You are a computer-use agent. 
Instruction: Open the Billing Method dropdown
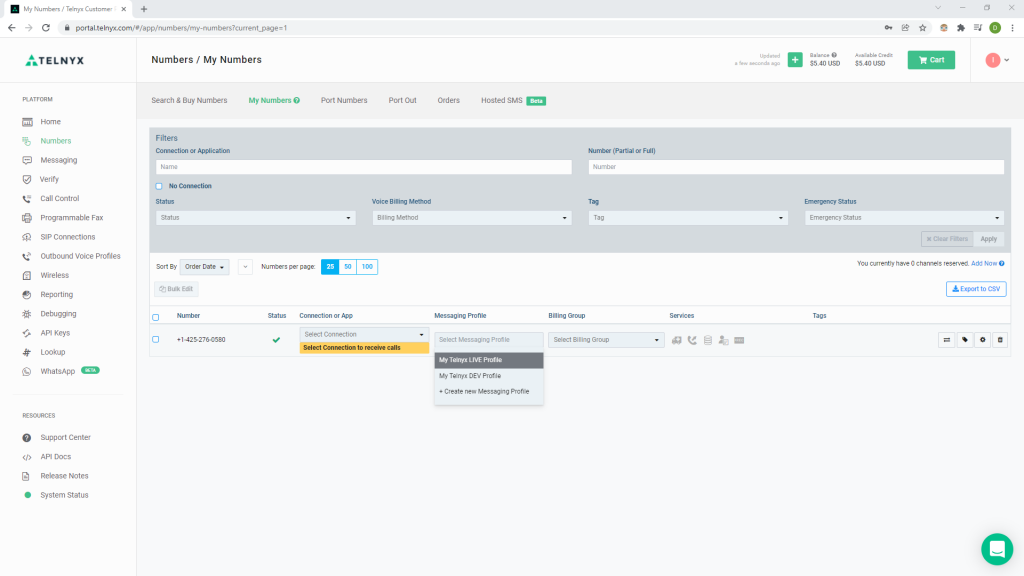pos(472,217)
